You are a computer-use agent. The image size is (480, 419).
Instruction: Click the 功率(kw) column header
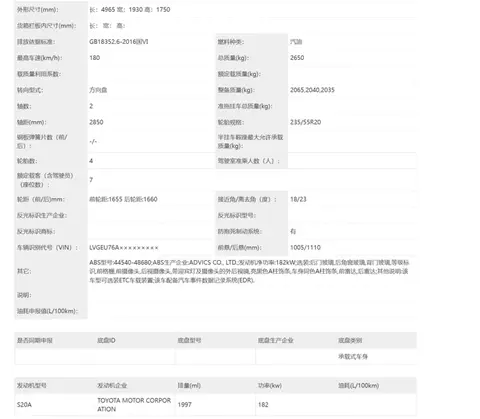click(x=270, y=385)
